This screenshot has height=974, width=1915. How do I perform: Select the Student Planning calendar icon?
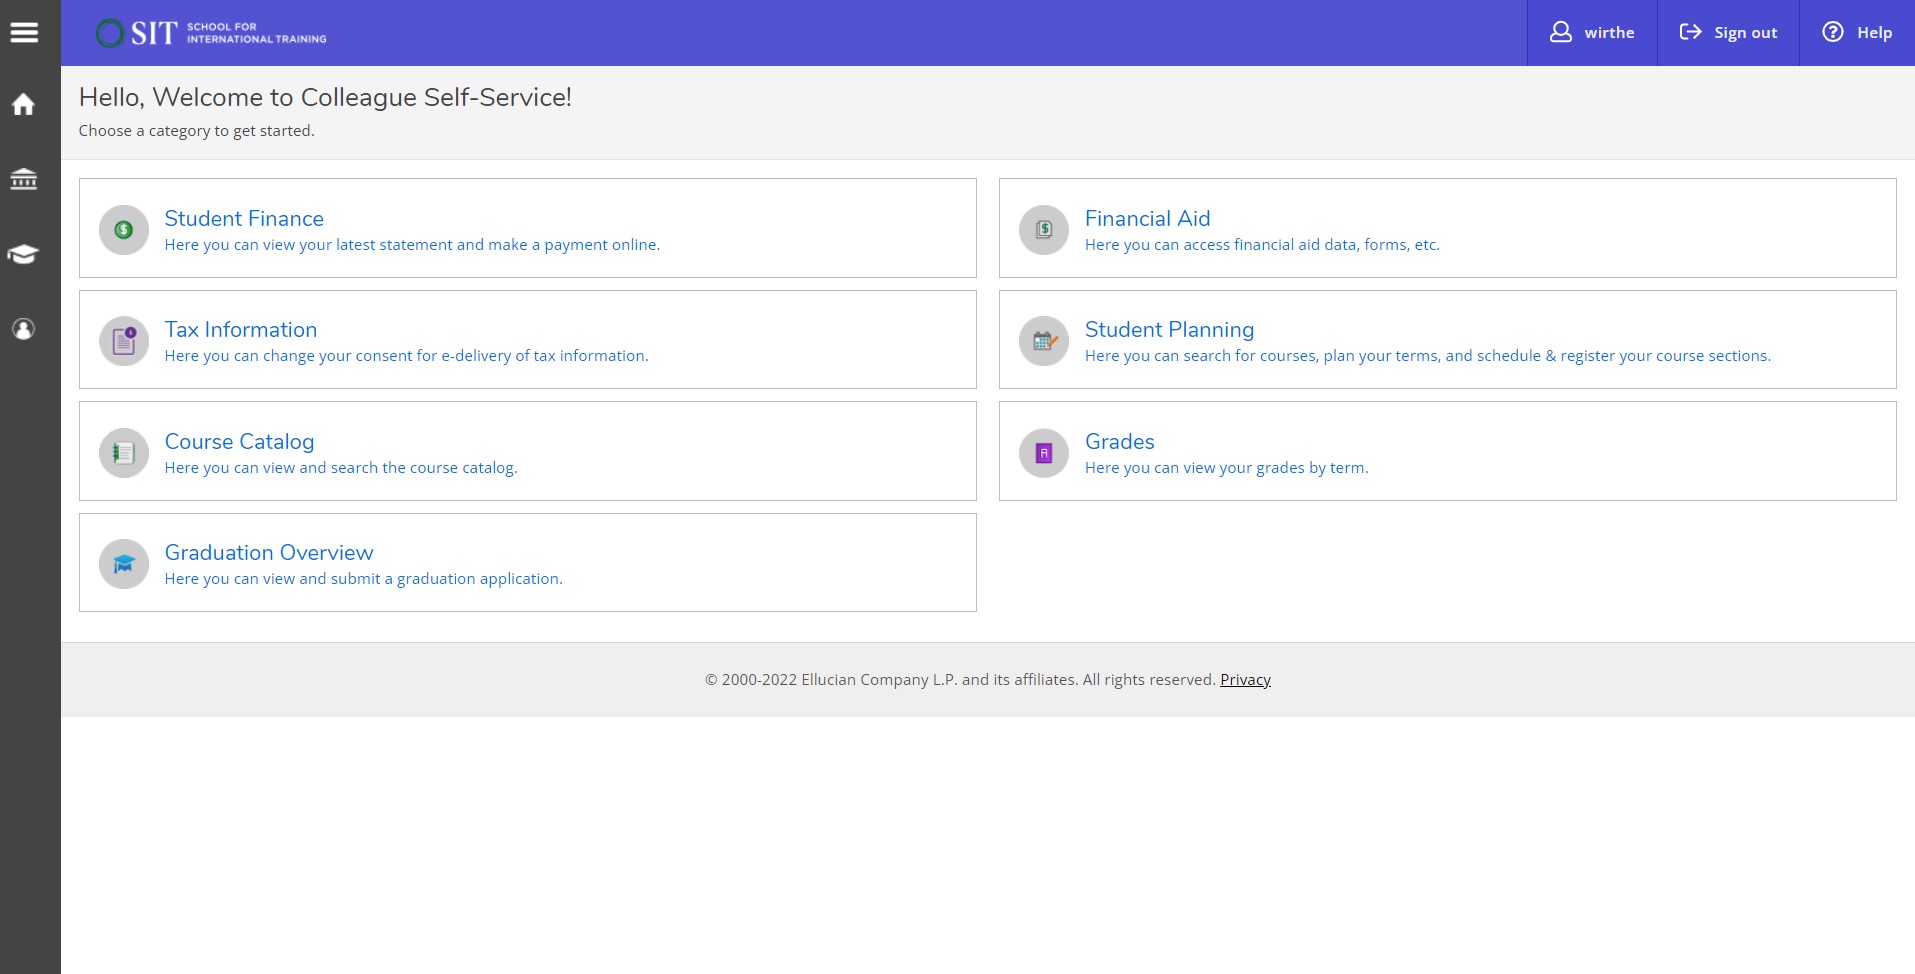click(1043, 340)
